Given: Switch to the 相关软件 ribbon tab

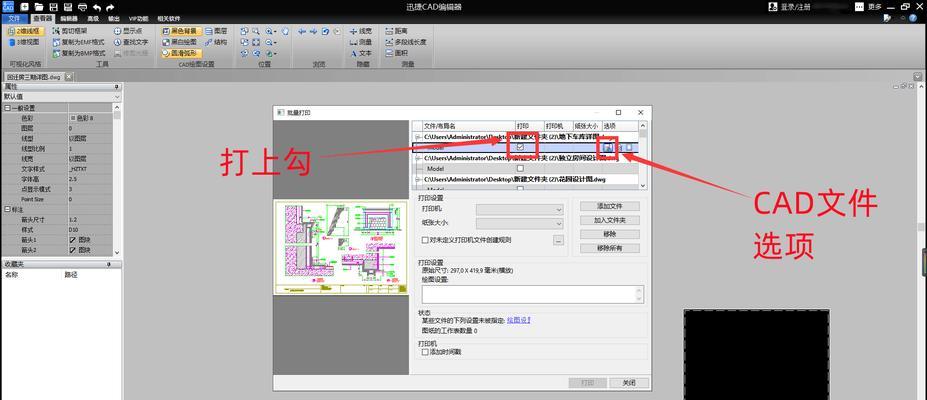Looking at the screenshot, I should click(168, 18).
